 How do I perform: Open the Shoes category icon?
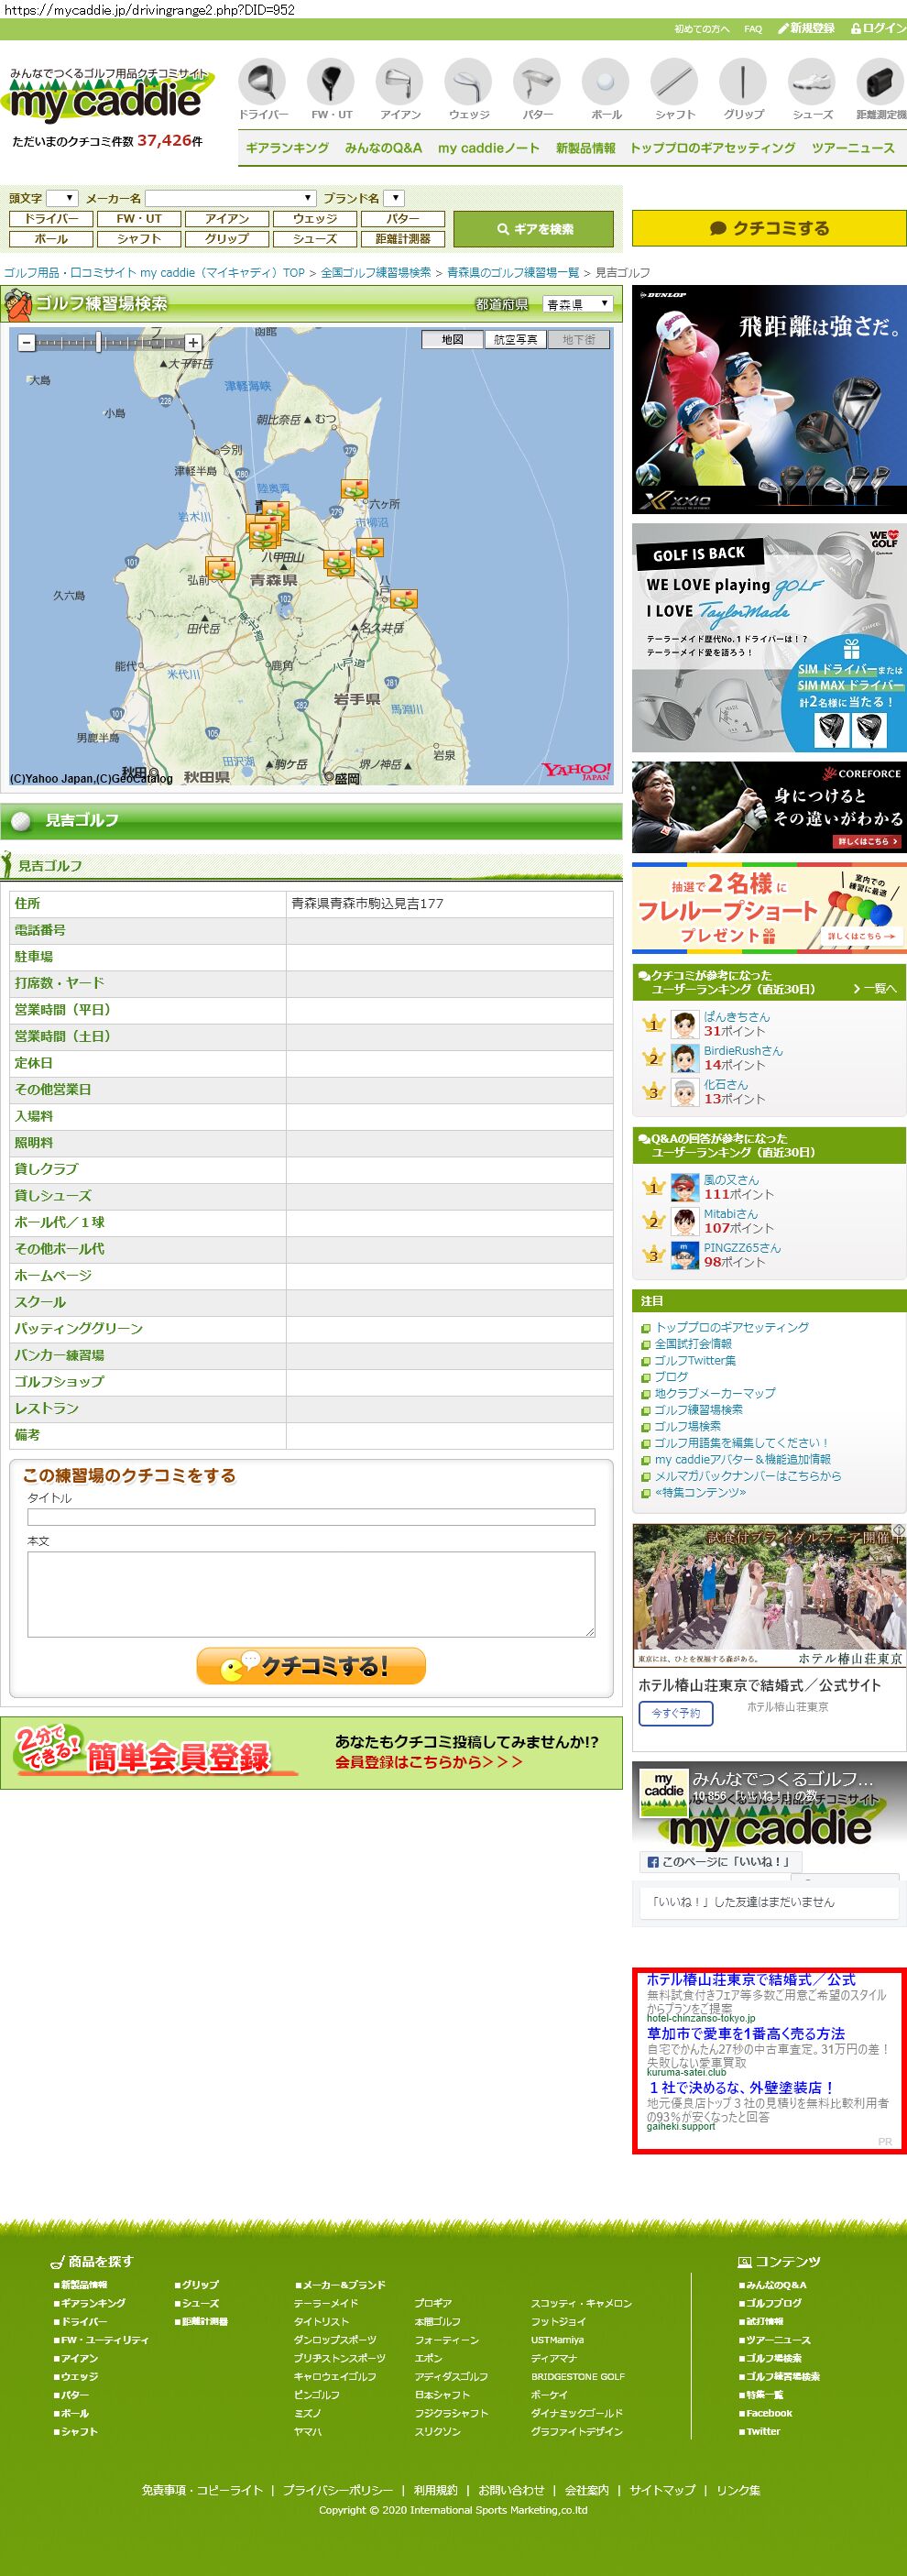point(811,81)
